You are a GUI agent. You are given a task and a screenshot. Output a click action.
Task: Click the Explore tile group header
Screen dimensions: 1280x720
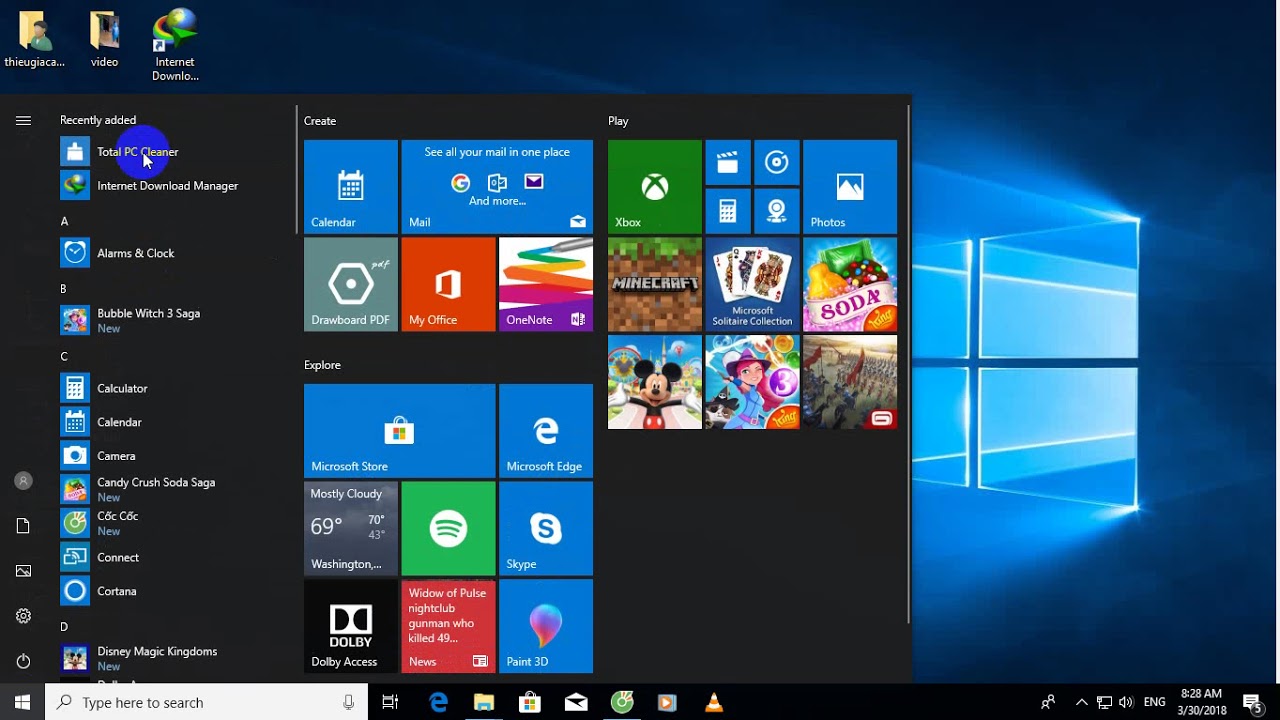click(322, 365)
